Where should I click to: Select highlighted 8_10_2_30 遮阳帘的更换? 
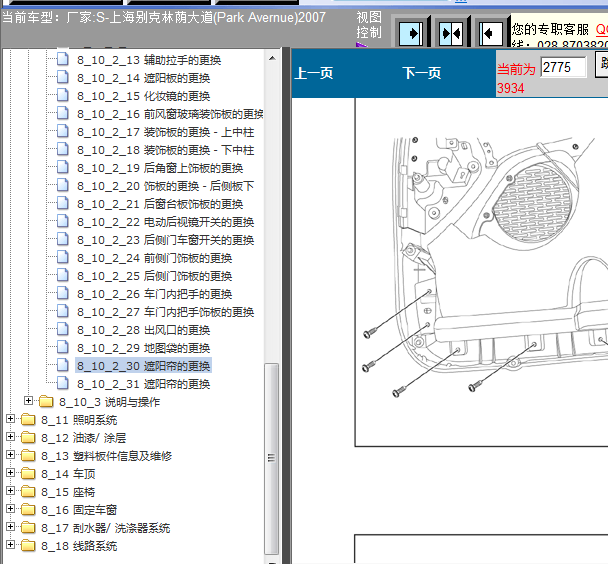[143, 366]
